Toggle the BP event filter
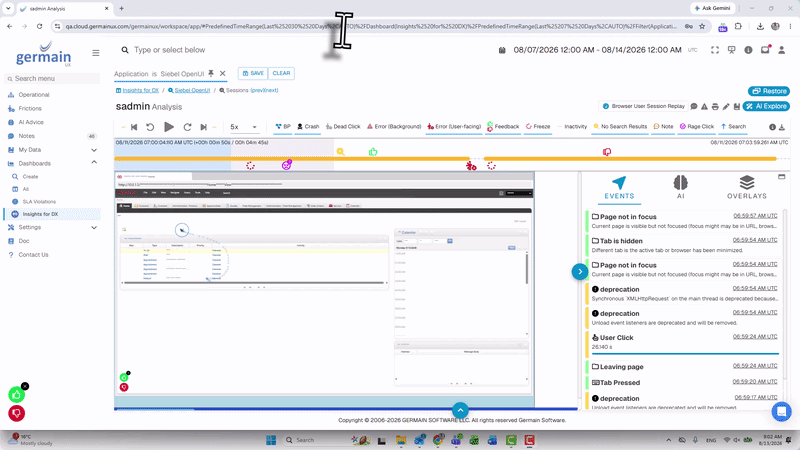 point(283,127)
